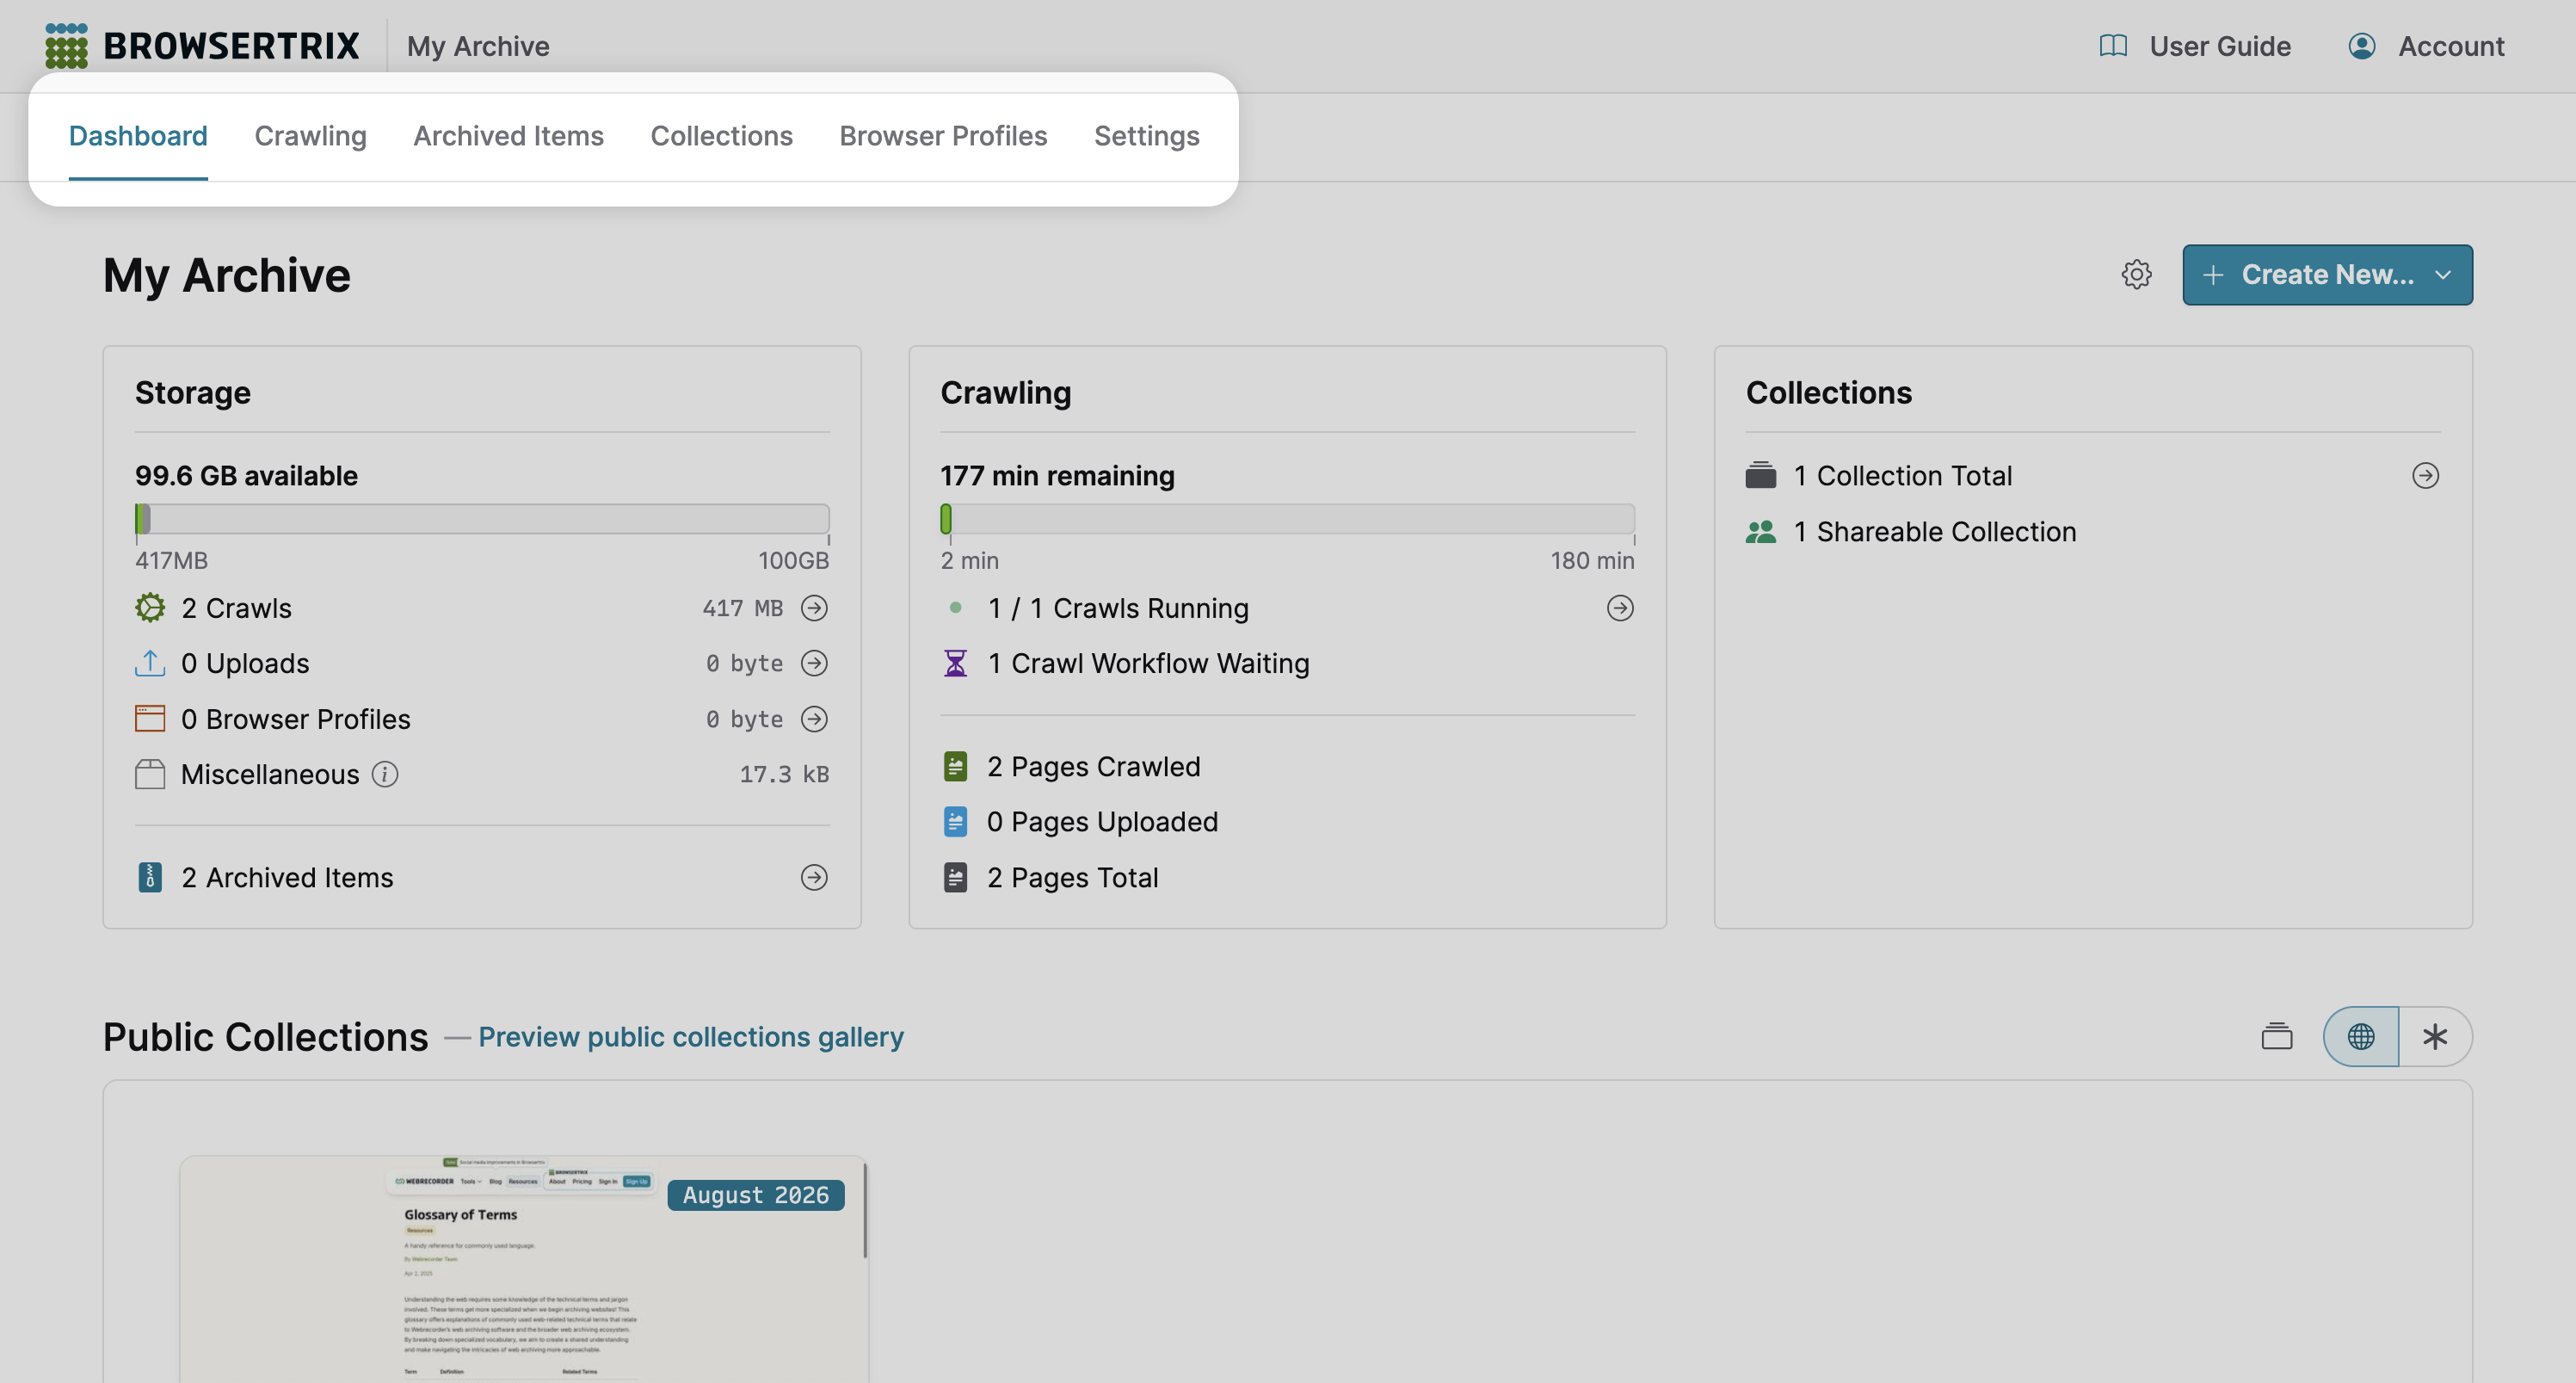Click '1 Shareable Collection' text
Viewport: 2576px width, 1383px height.
pos(1934,531)
